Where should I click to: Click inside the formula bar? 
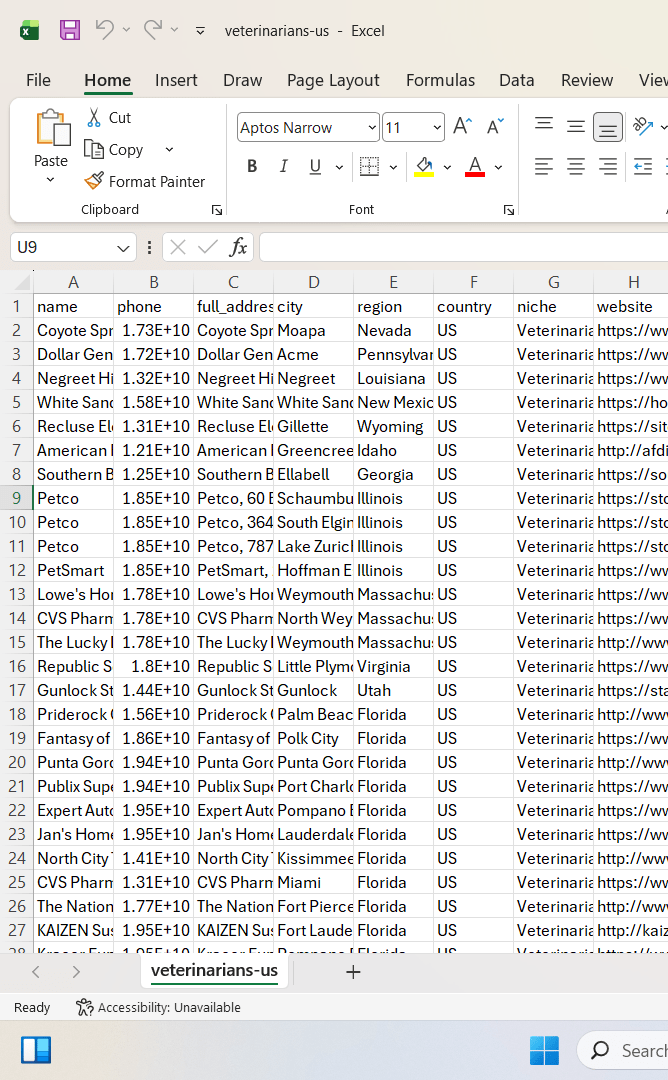[463, 247]
